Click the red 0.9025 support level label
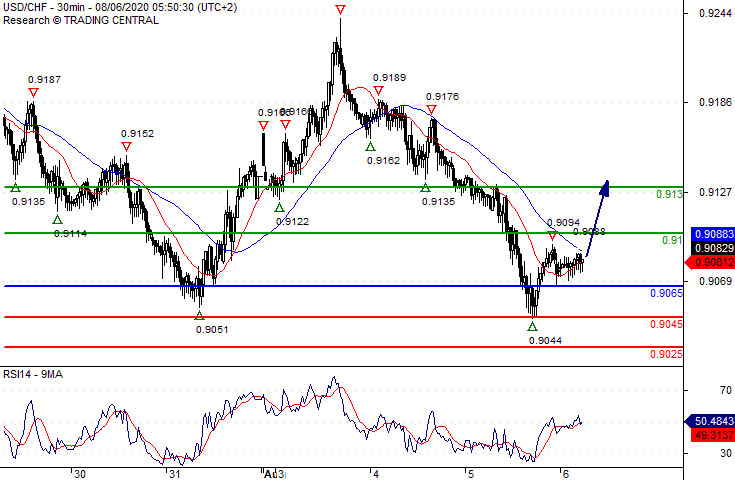 point(666,354)
